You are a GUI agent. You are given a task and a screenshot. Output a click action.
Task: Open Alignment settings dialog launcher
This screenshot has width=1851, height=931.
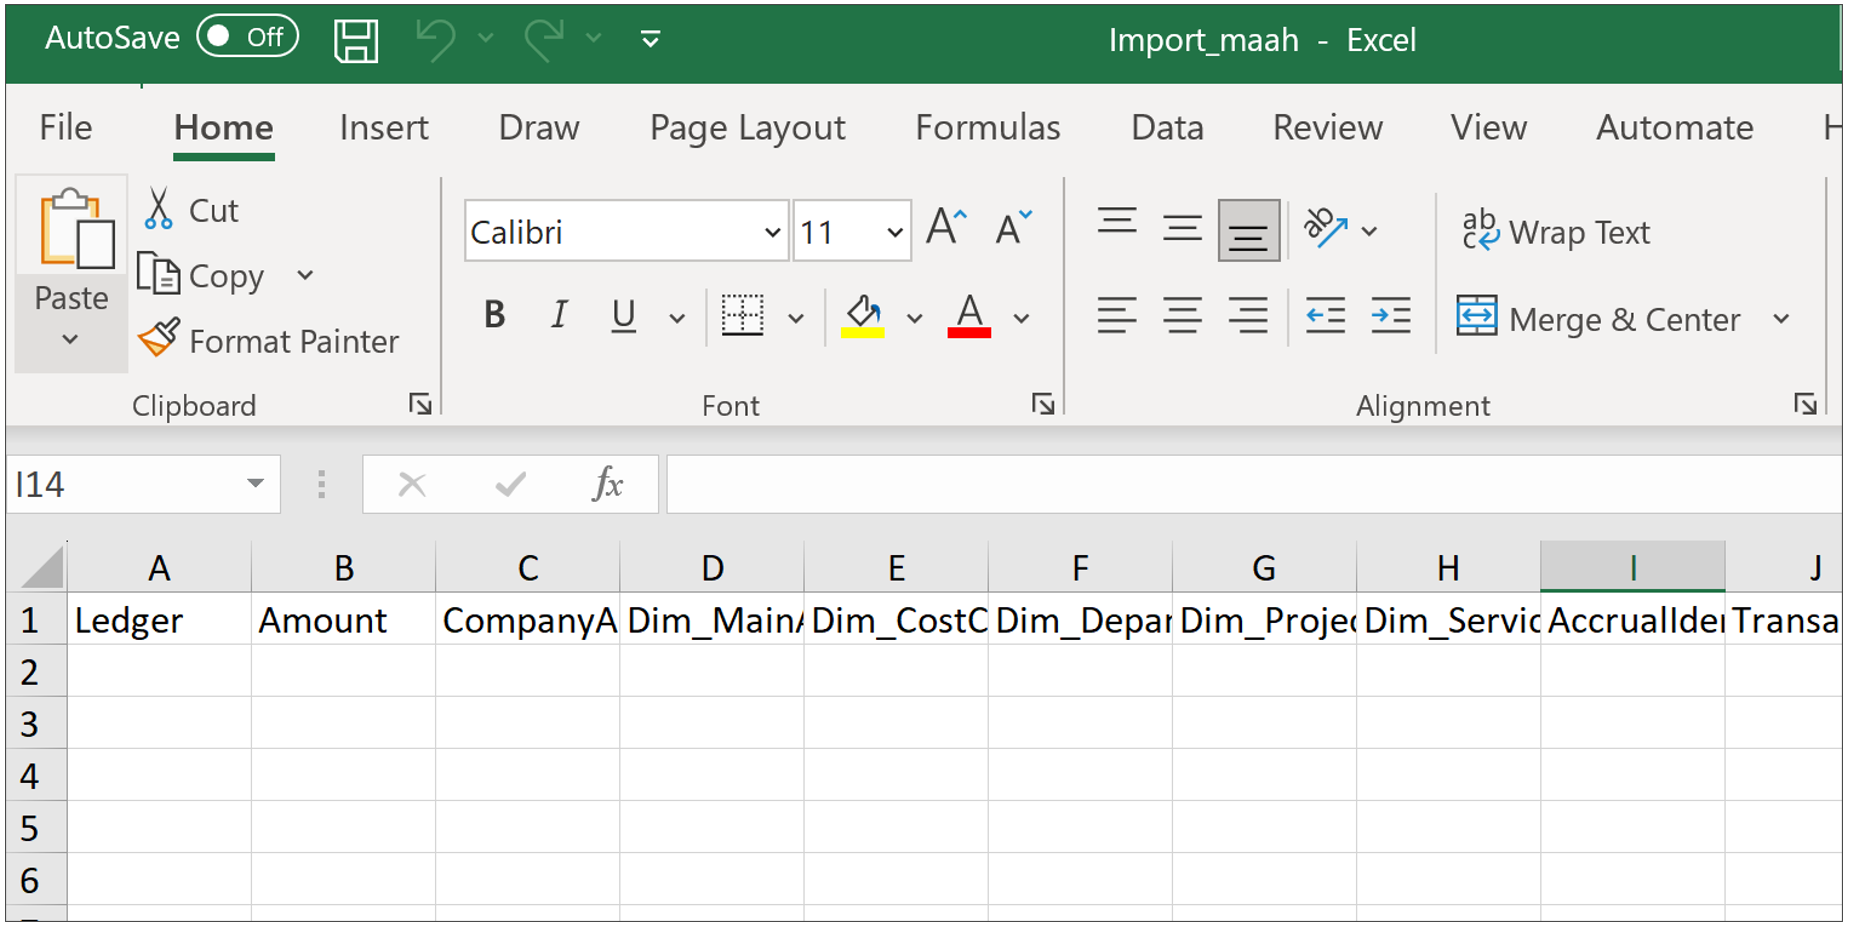(1805, 404)
